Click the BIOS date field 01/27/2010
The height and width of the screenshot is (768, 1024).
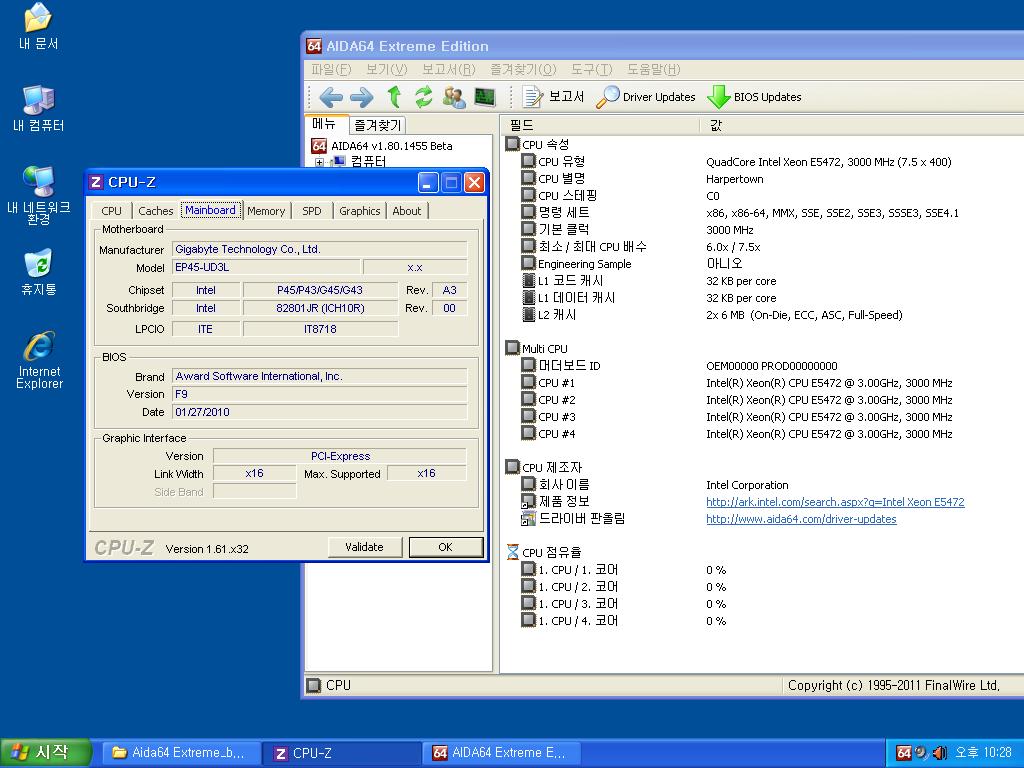tap(320, 412)
